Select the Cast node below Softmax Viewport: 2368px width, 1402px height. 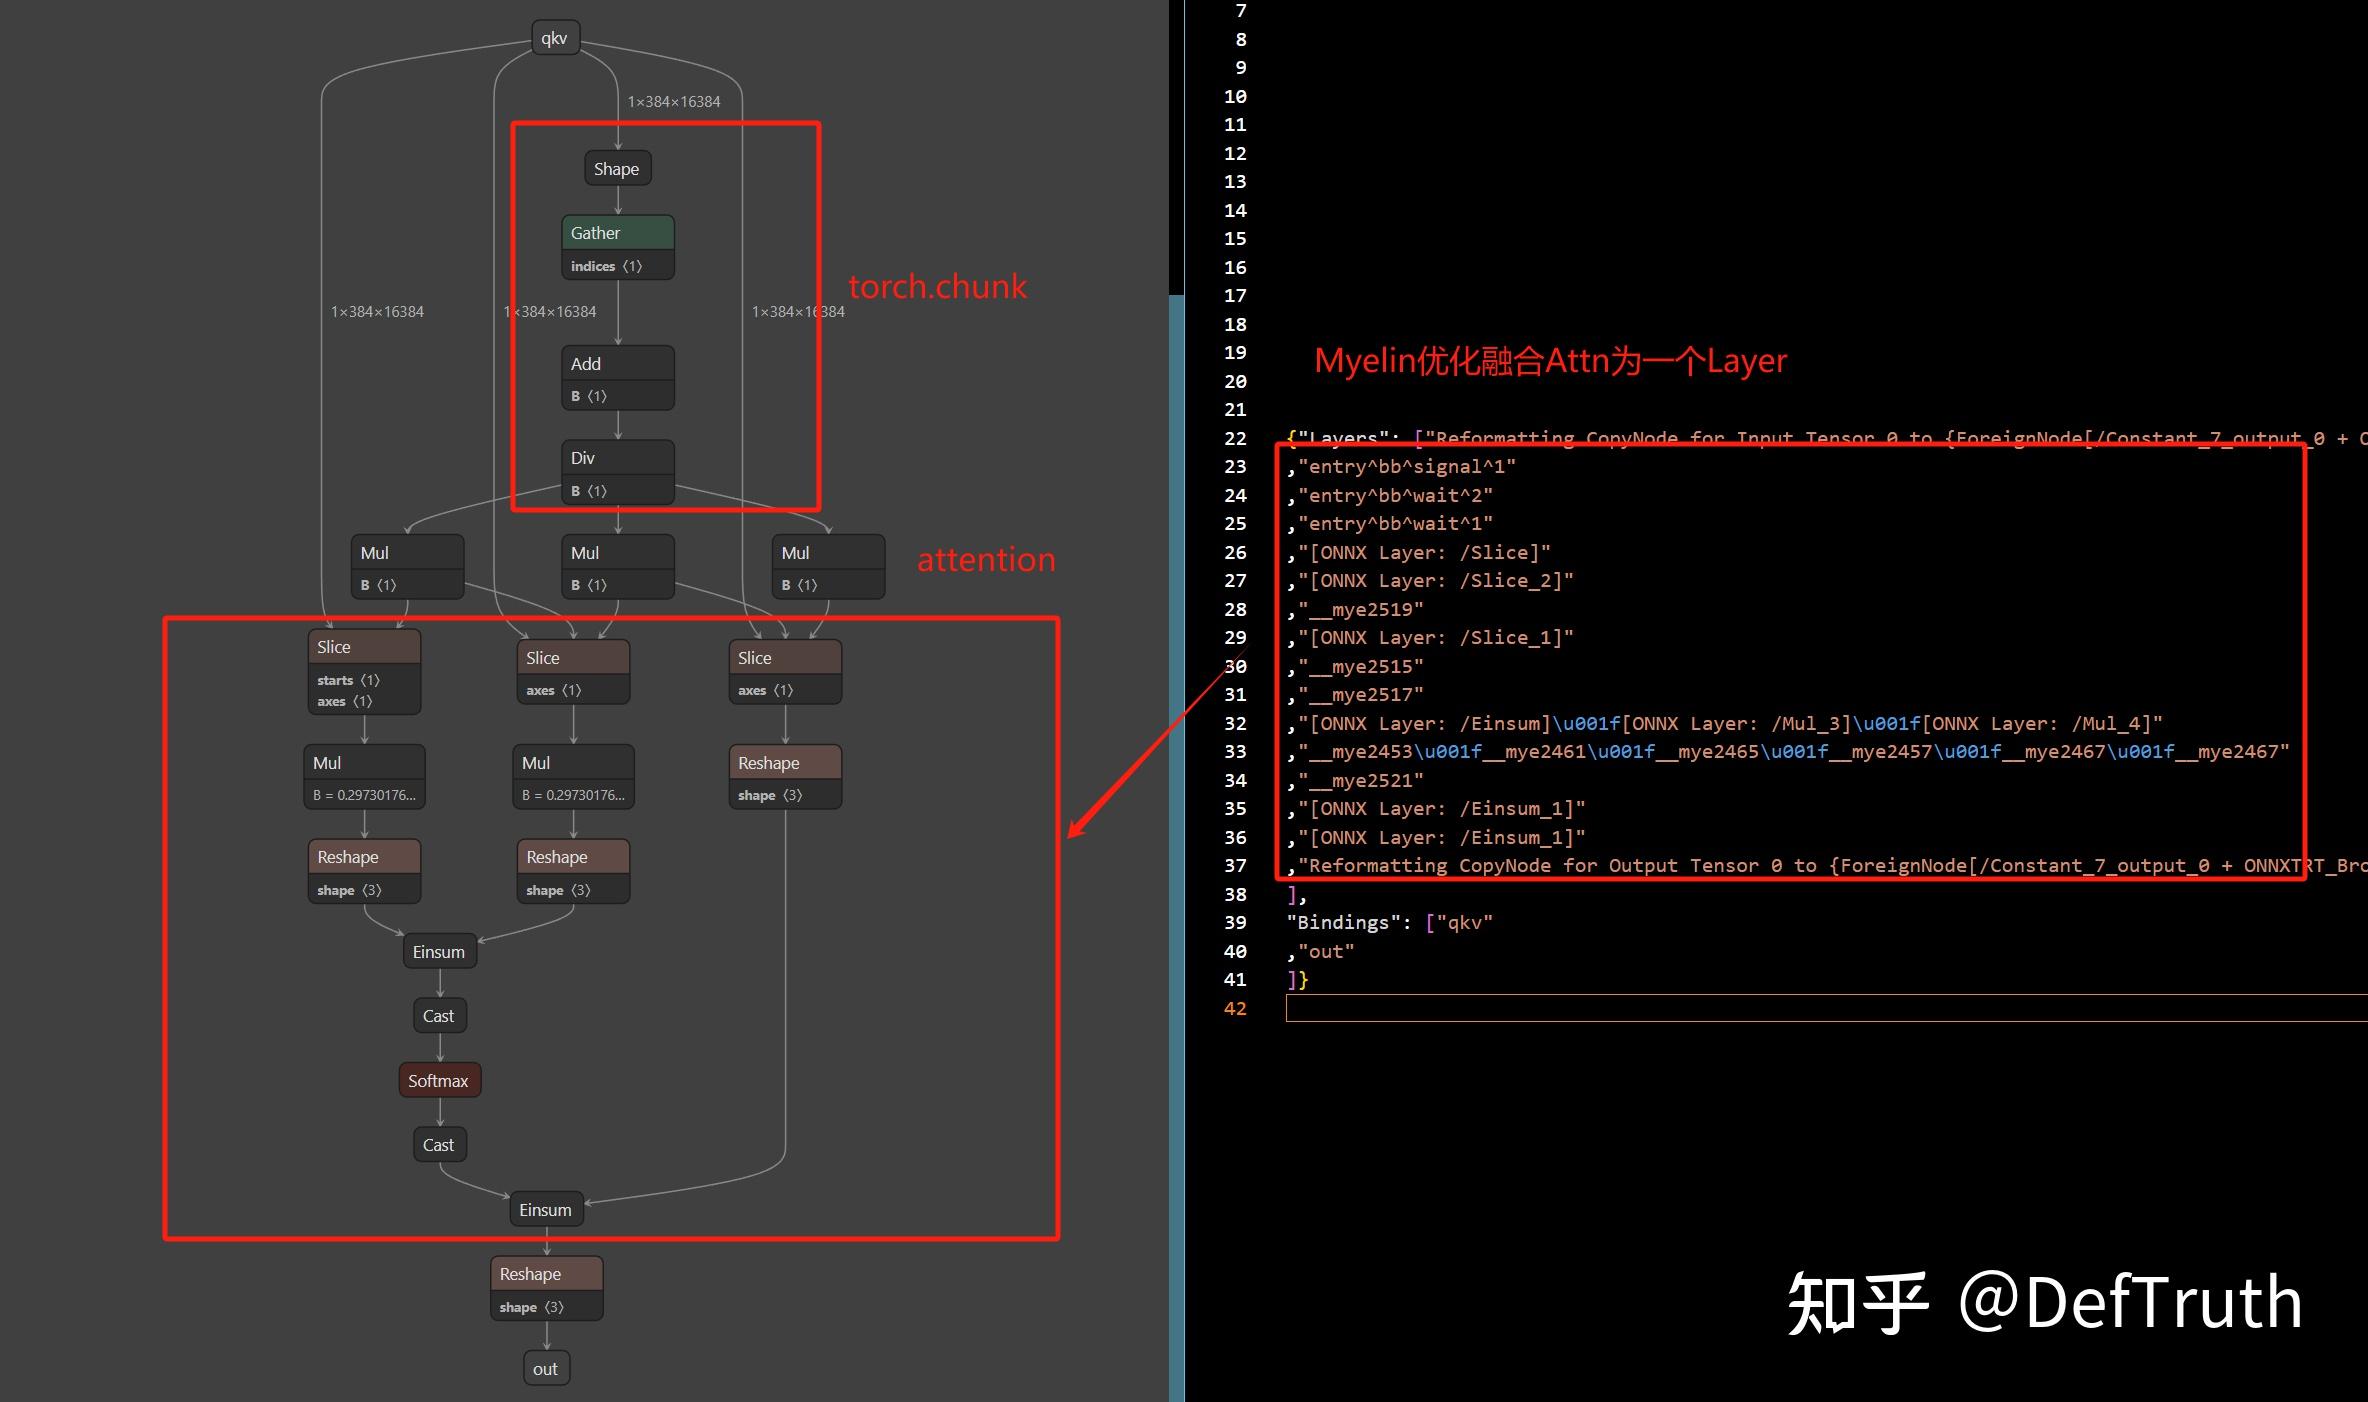(438, 1145)
